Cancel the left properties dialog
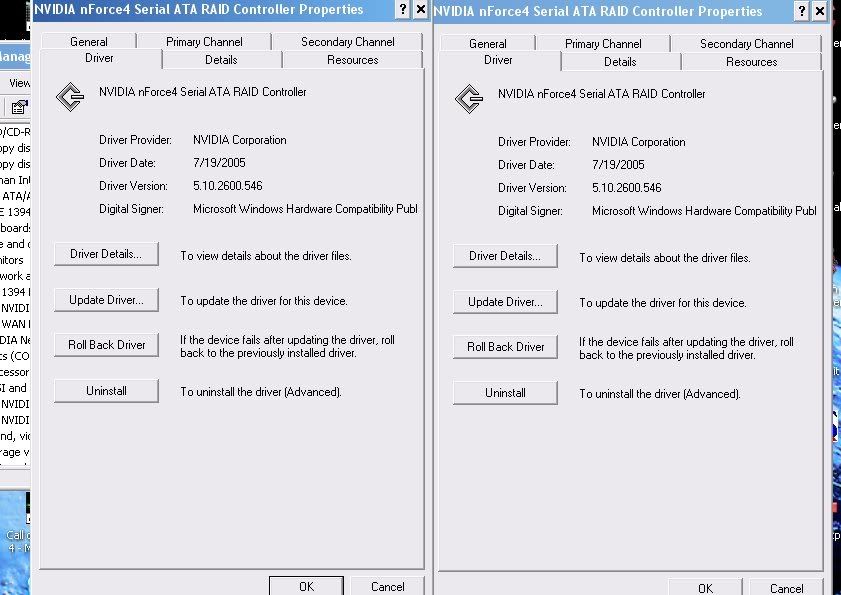The height and width of the screenshot is (595, 841). [387, 586]
